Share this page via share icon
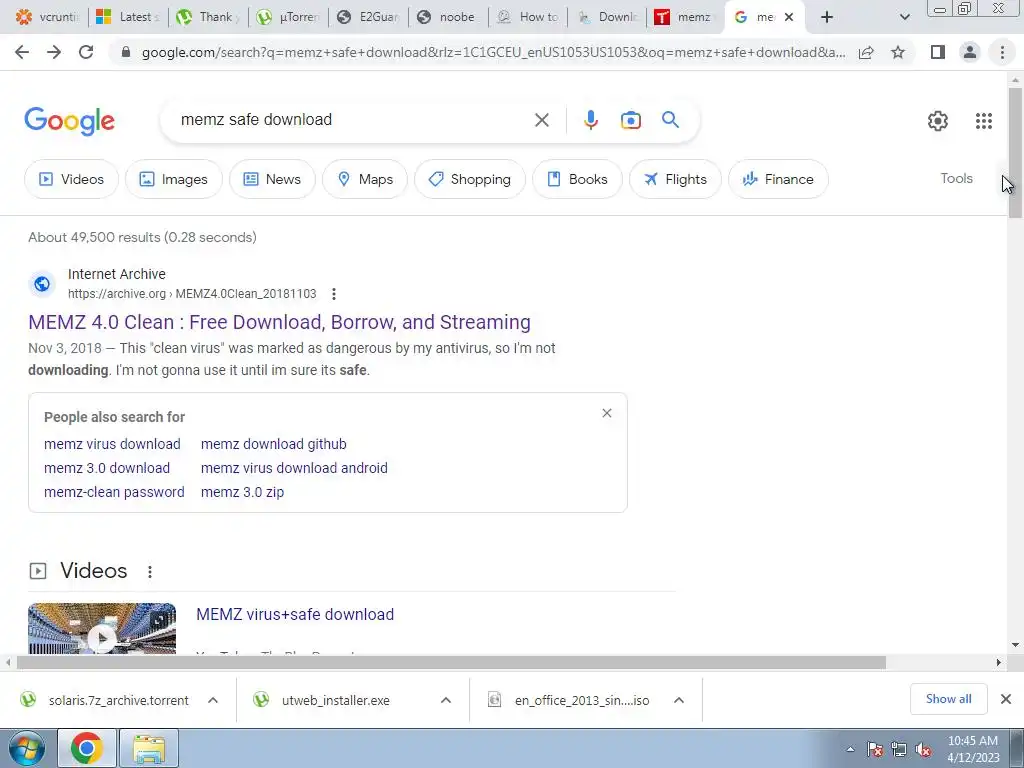 coord(866,52)
